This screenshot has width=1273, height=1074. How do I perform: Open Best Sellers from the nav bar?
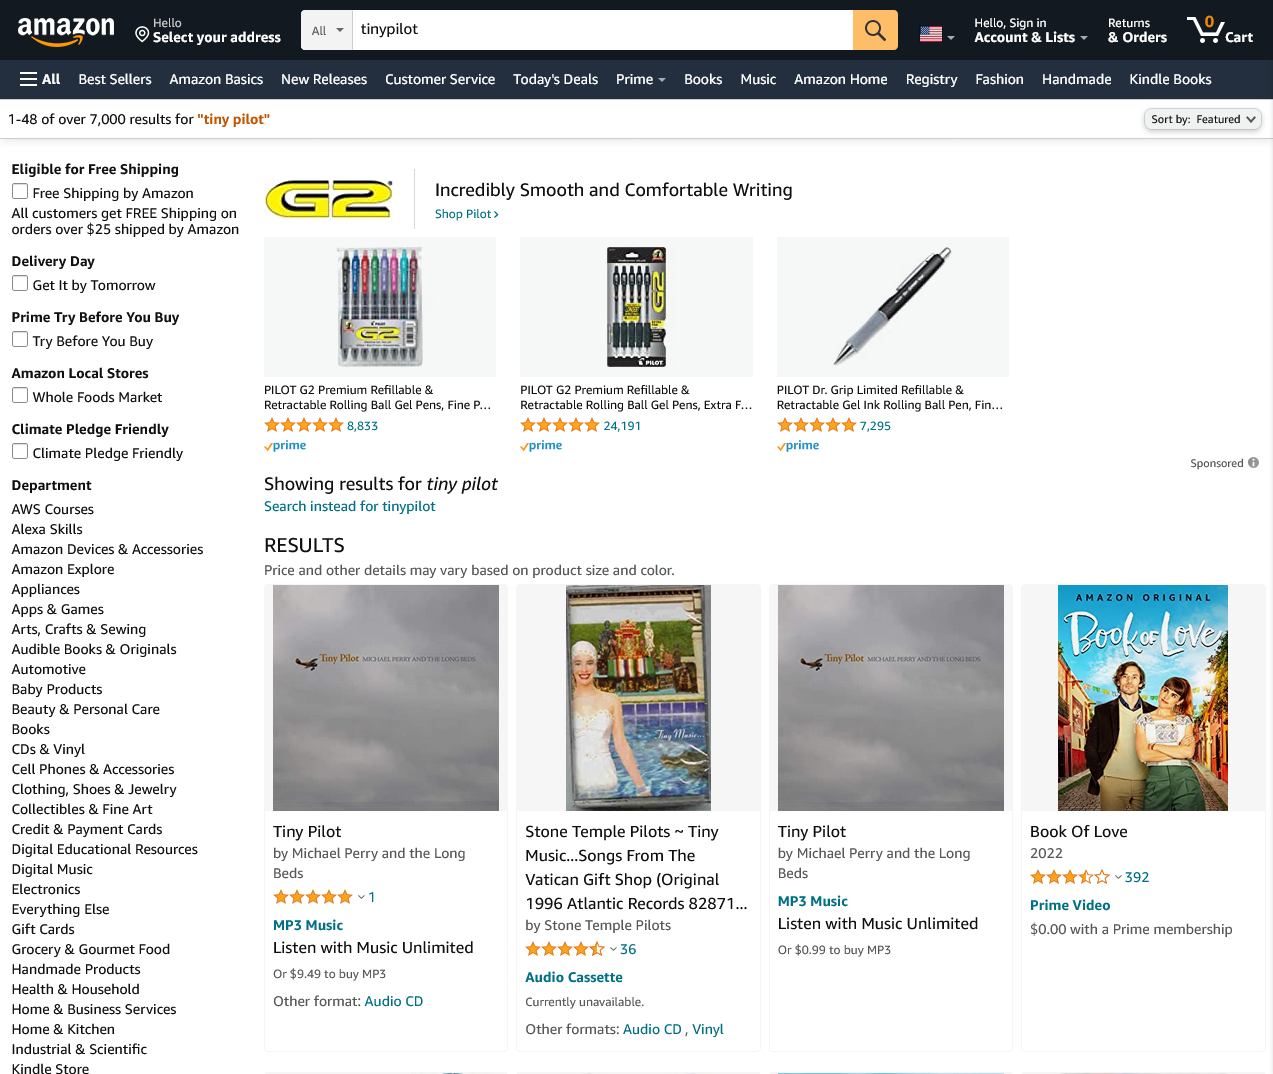[115, 79]
